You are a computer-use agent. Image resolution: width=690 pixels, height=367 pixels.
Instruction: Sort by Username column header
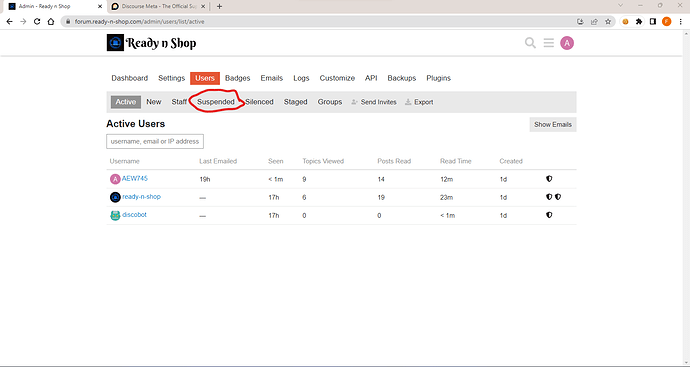point(125,161)
